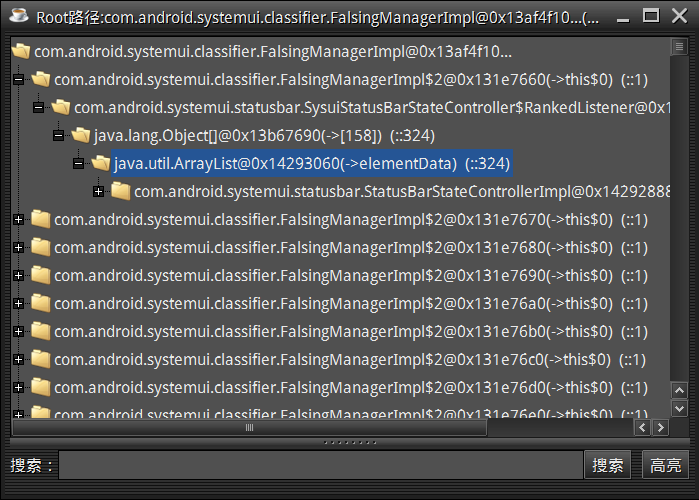Collapse the java.lang.Object[]@0x13b67690 node
This screenshot has width=699, height=500.
tap(58, 136)
